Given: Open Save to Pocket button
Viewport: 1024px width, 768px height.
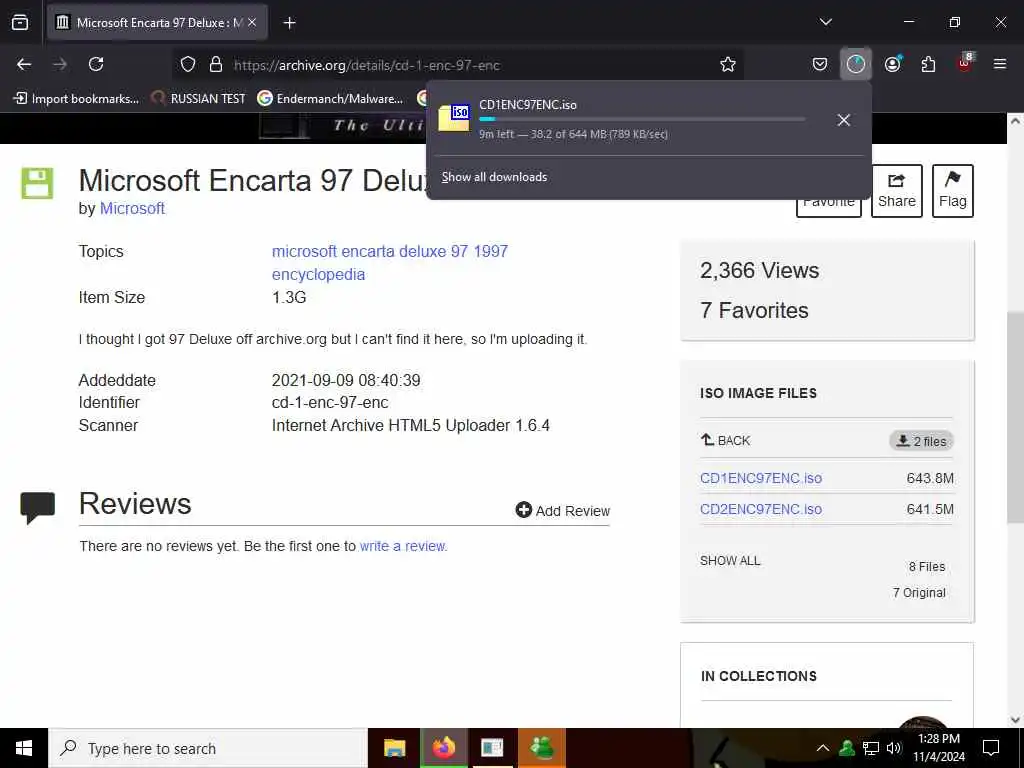Looking at the screenshot, I should coord(820,64).
